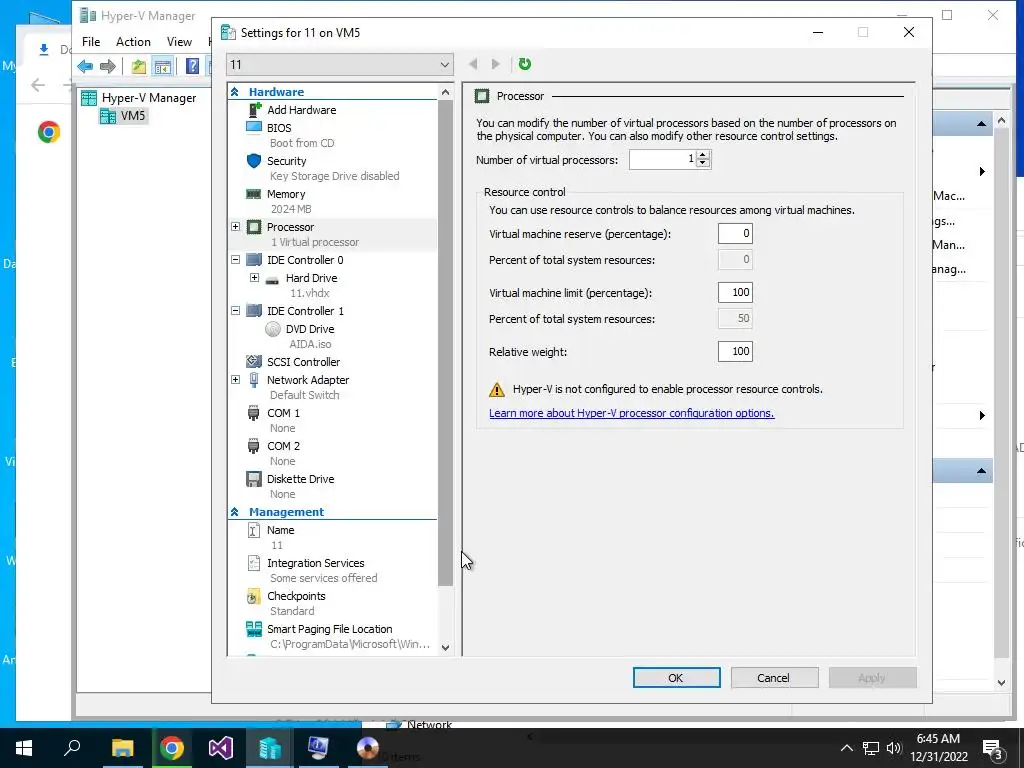This screenshot has width=1024, height=768.
Task: Click show/hide console tree toolbar icon
Action: [x=163, y=66]
